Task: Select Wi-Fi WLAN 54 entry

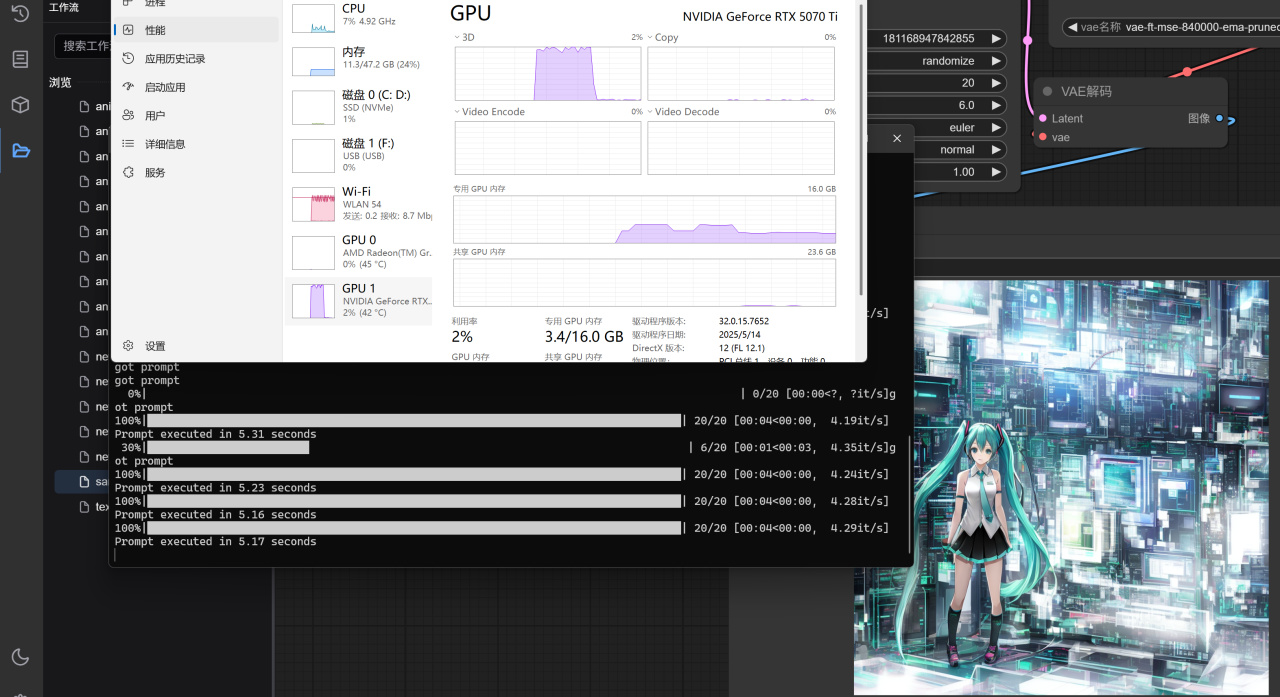Action: 359,204
